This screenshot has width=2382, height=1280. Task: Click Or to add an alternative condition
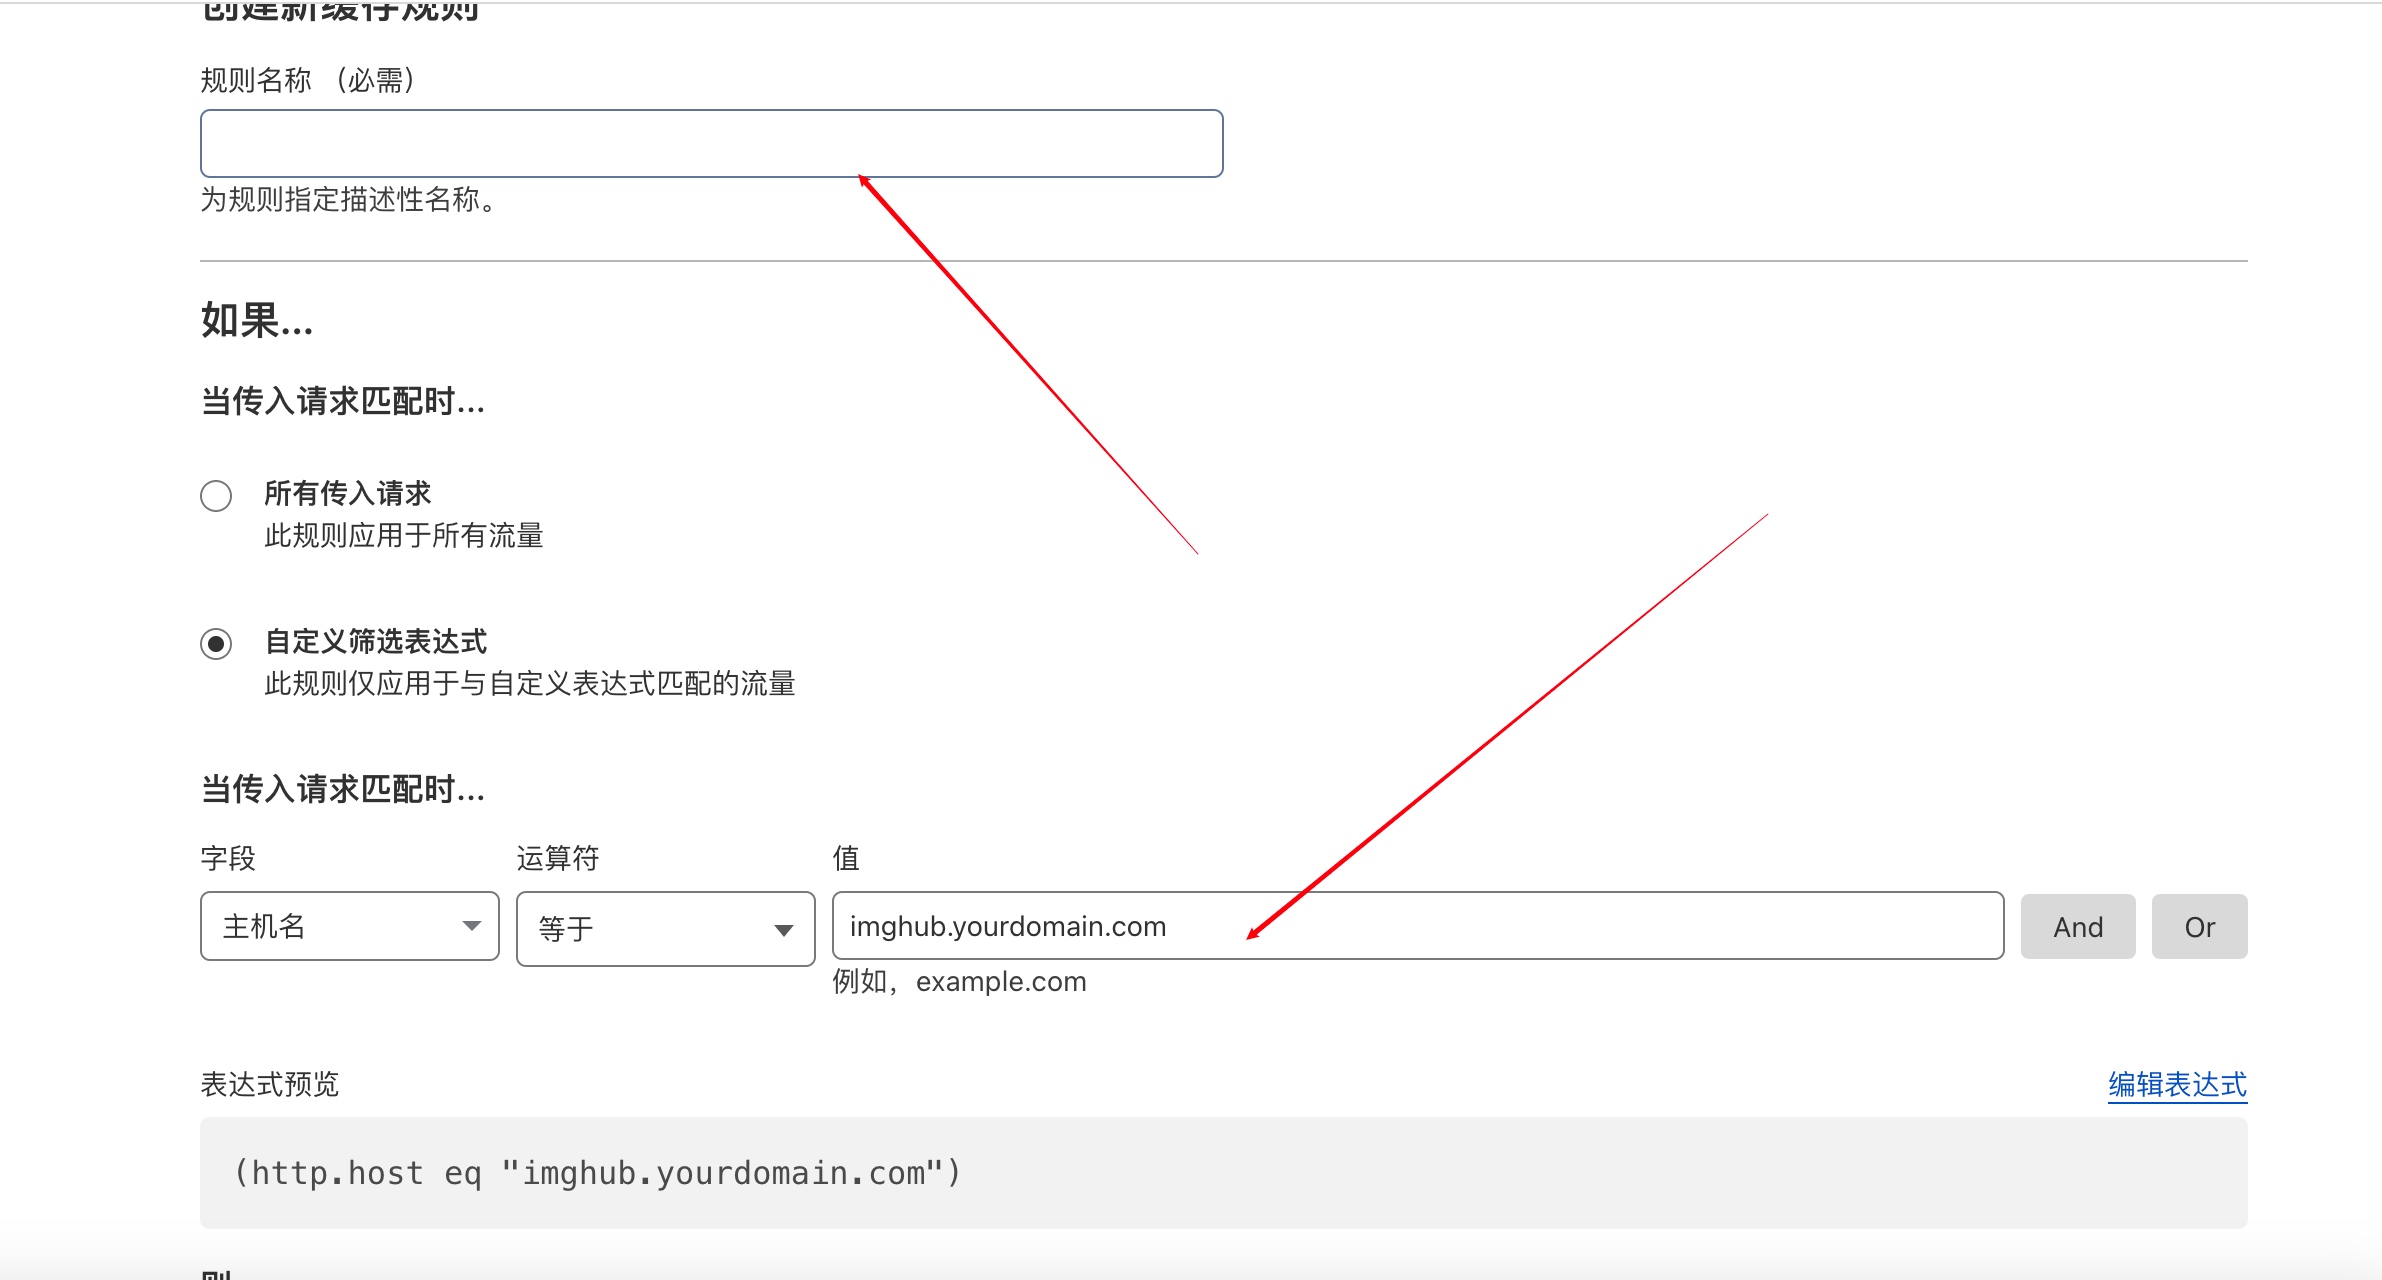click(x=2200, y=927)
